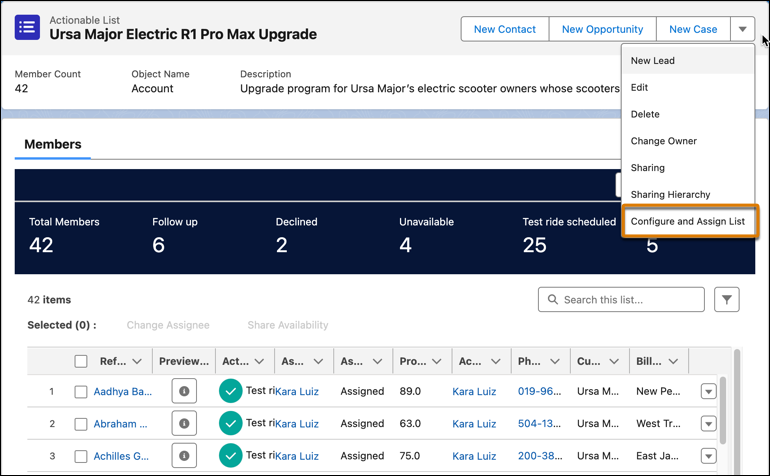Click the West Tr... billing cell
This screenshot has width=770, height=476.
pyautogui.click(x=658, y=424)
